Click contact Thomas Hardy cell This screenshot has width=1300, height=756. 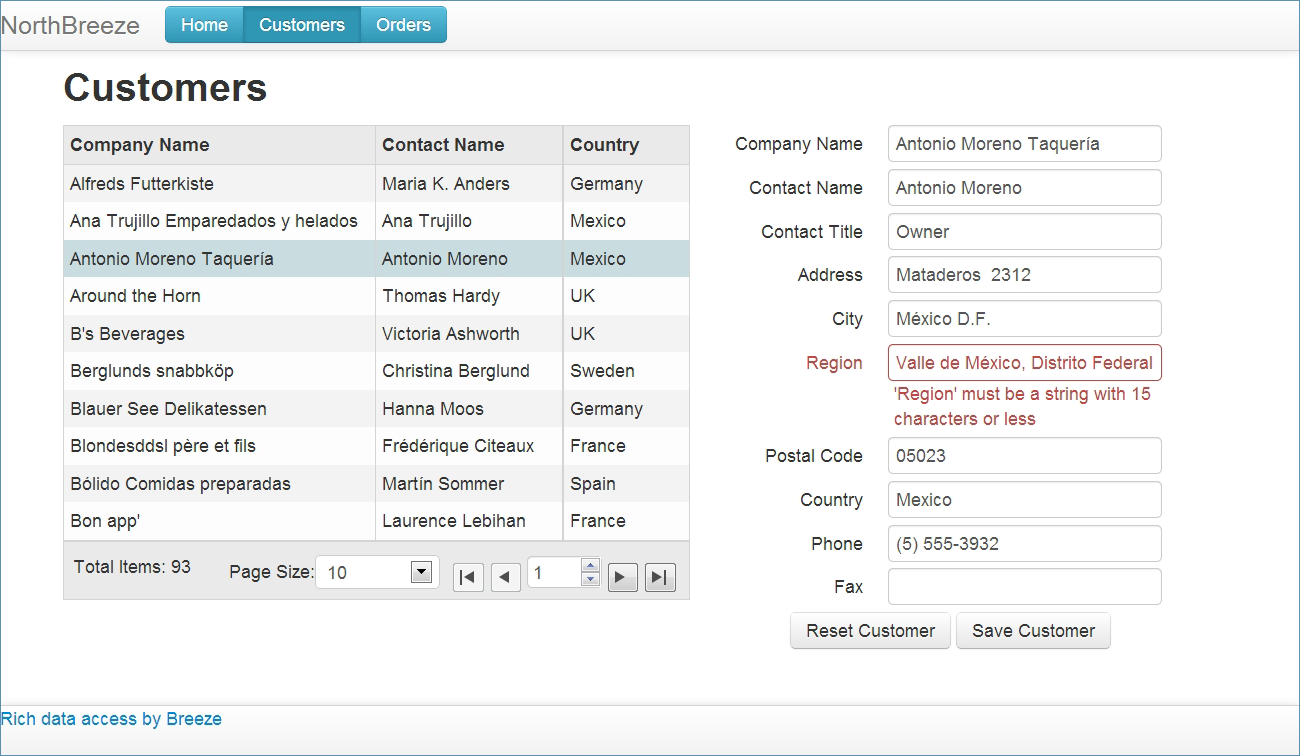(x=469, y=296)
